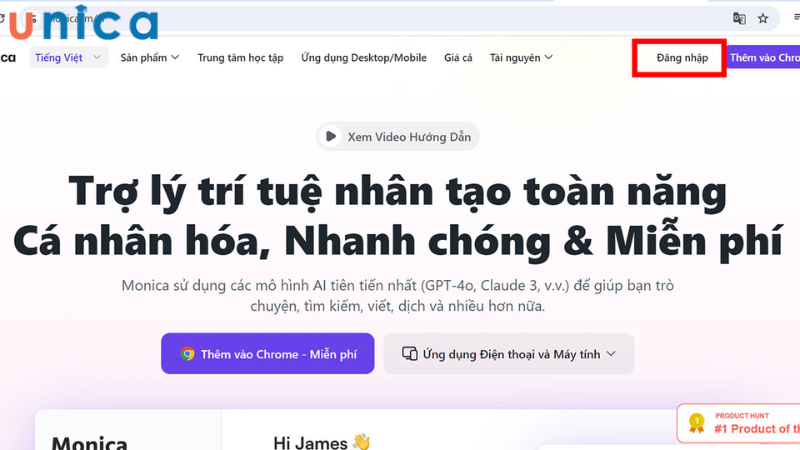The height and width of the screenshot is (450, 800).
Task: Click the Monica heading in preview panel
Action: pyautogui.click(x=89, y=442)
